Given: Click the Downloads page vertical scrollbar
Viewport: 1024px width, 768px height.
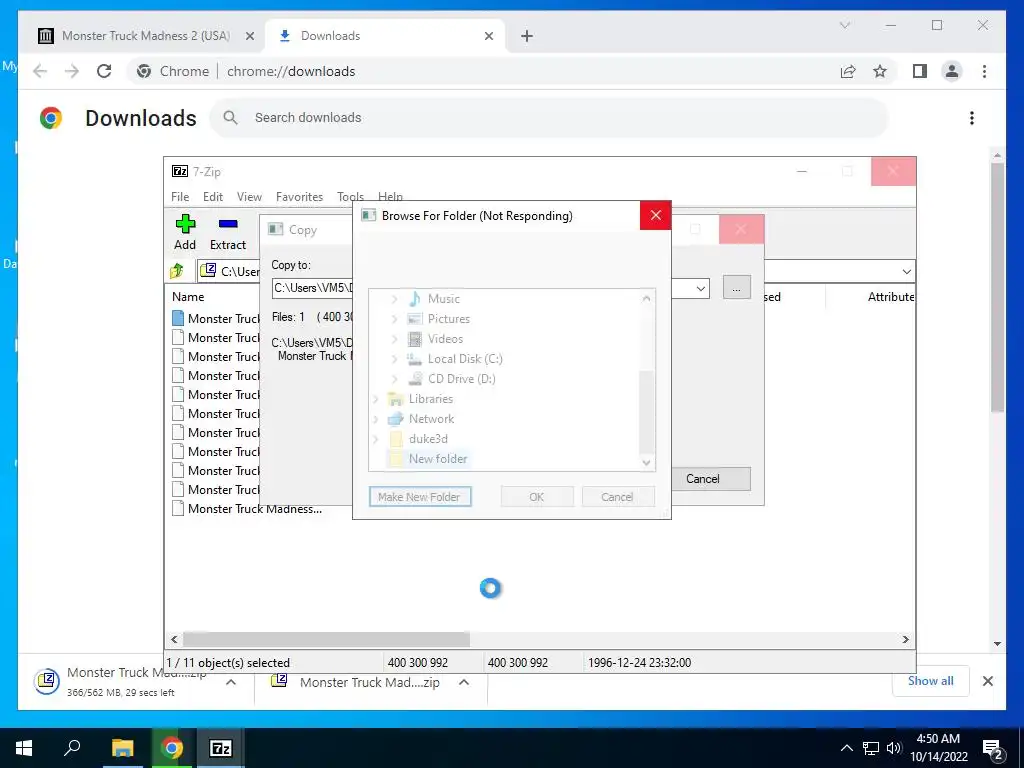Looking at the screenshot, I should 997,287.
